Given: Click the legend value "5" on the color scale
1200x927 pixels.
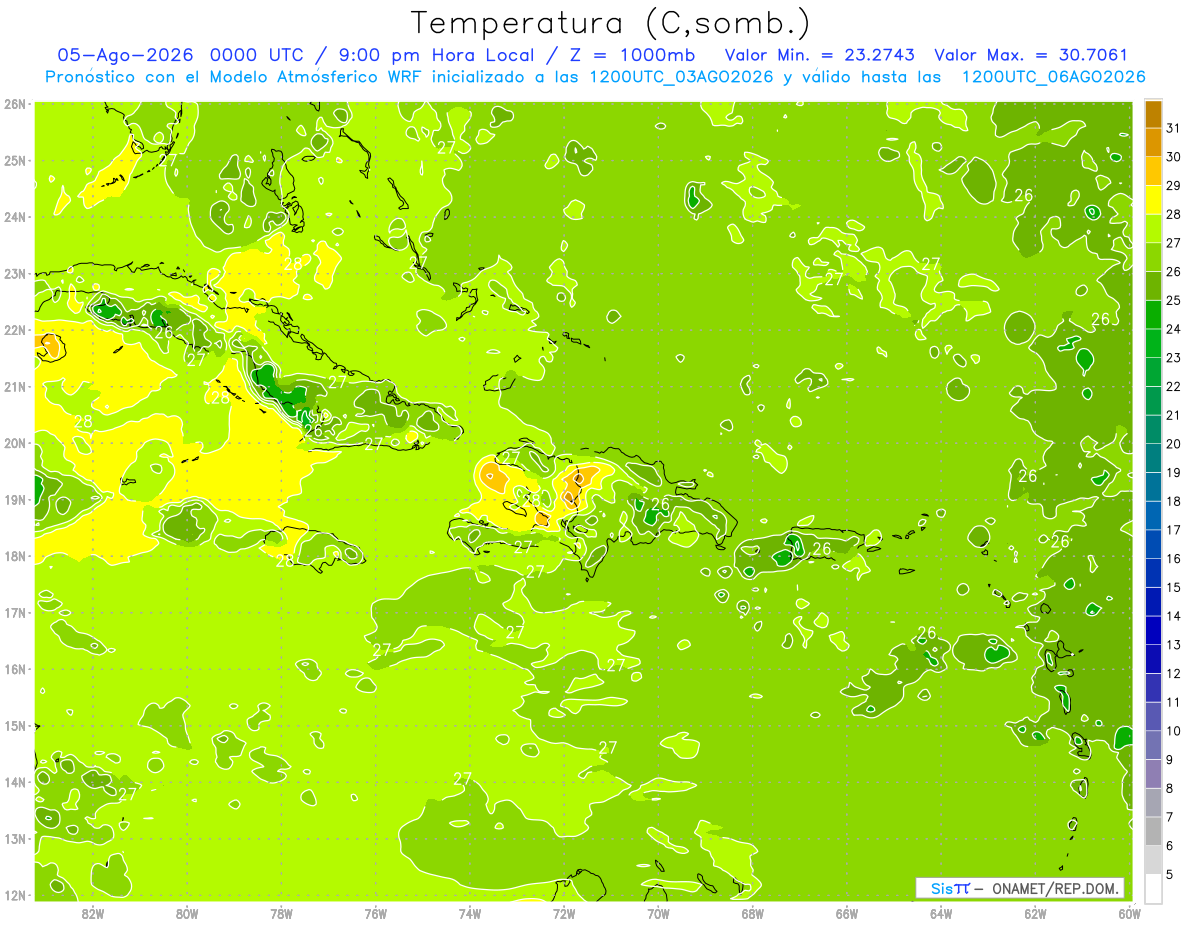Looking at the screenshot, I should pos(1170,875).
